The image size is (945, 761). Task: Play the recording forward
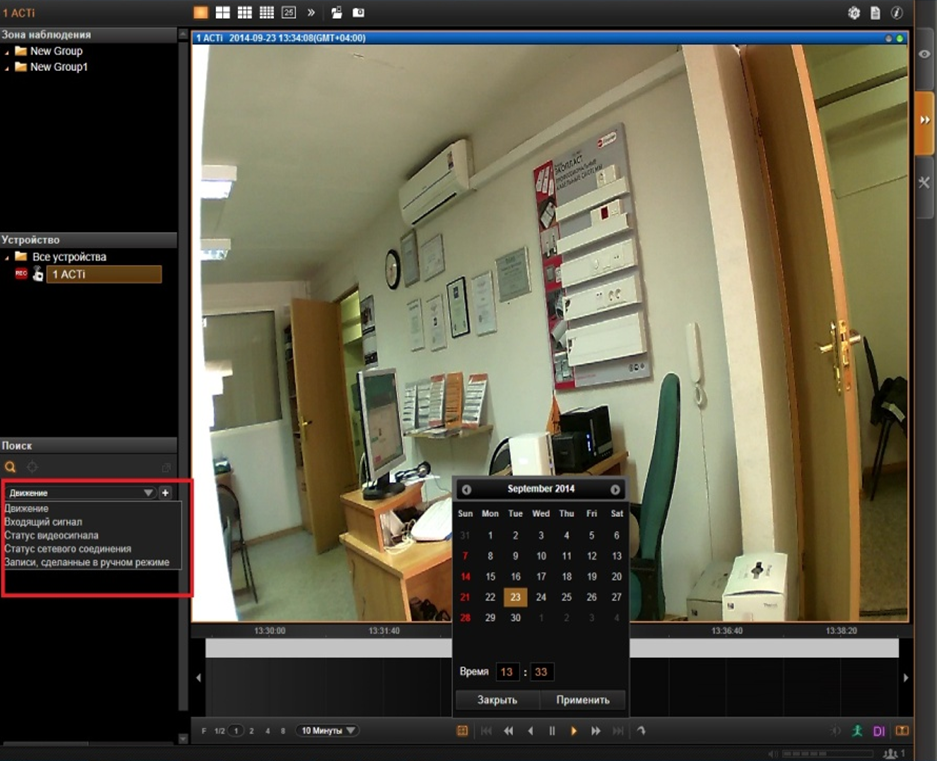[574, 731]
